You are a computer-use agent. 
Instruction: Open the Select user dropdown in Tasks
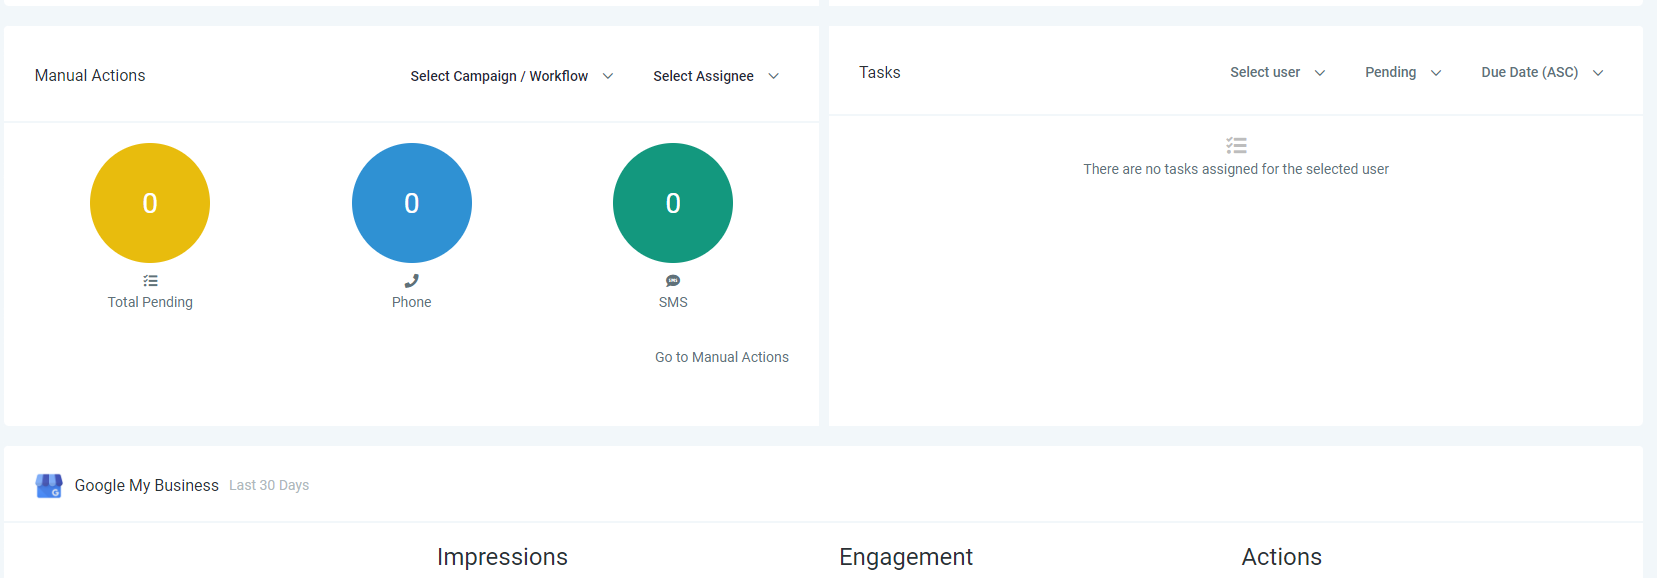(1277, 72)
